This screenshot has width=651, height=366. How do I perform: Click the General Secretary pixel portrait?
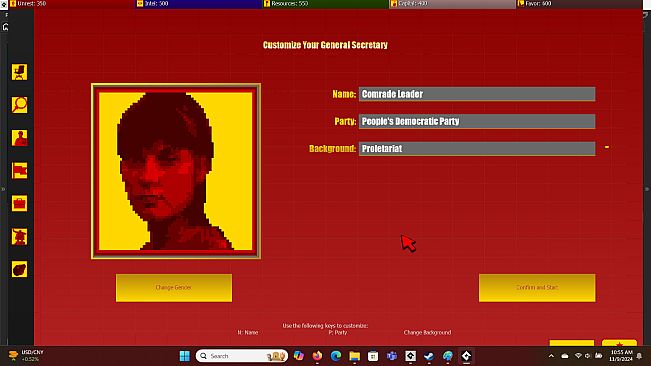pos(176,171)
